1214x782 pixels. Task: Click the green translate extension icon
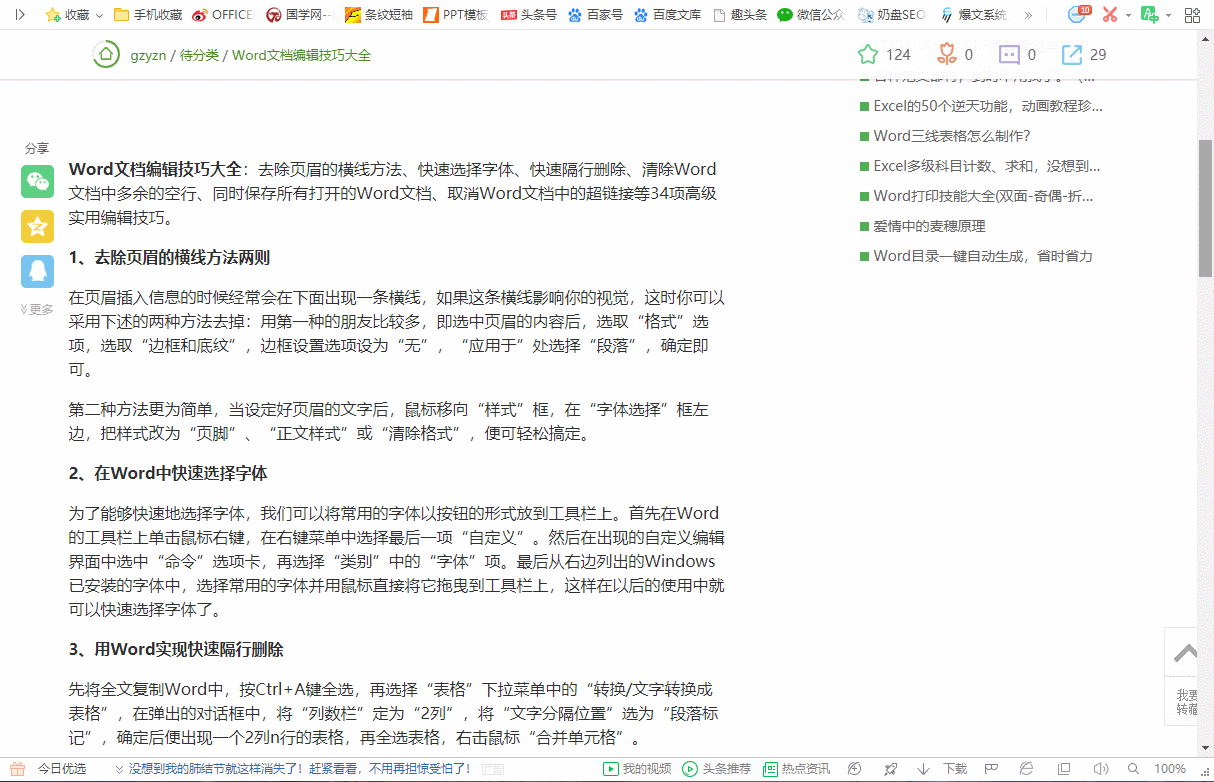1150,15
